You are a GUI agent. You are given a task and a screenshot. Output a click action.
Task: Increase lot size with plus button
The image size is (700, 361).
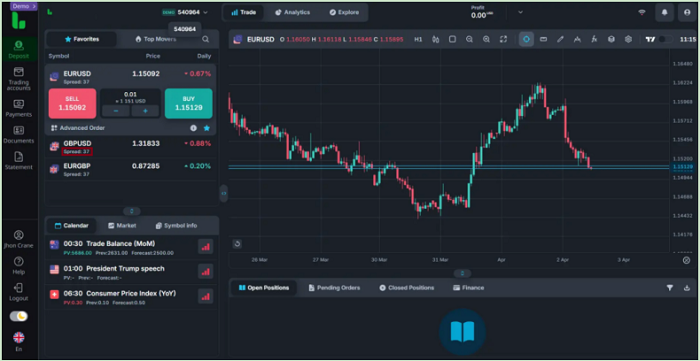145,111
